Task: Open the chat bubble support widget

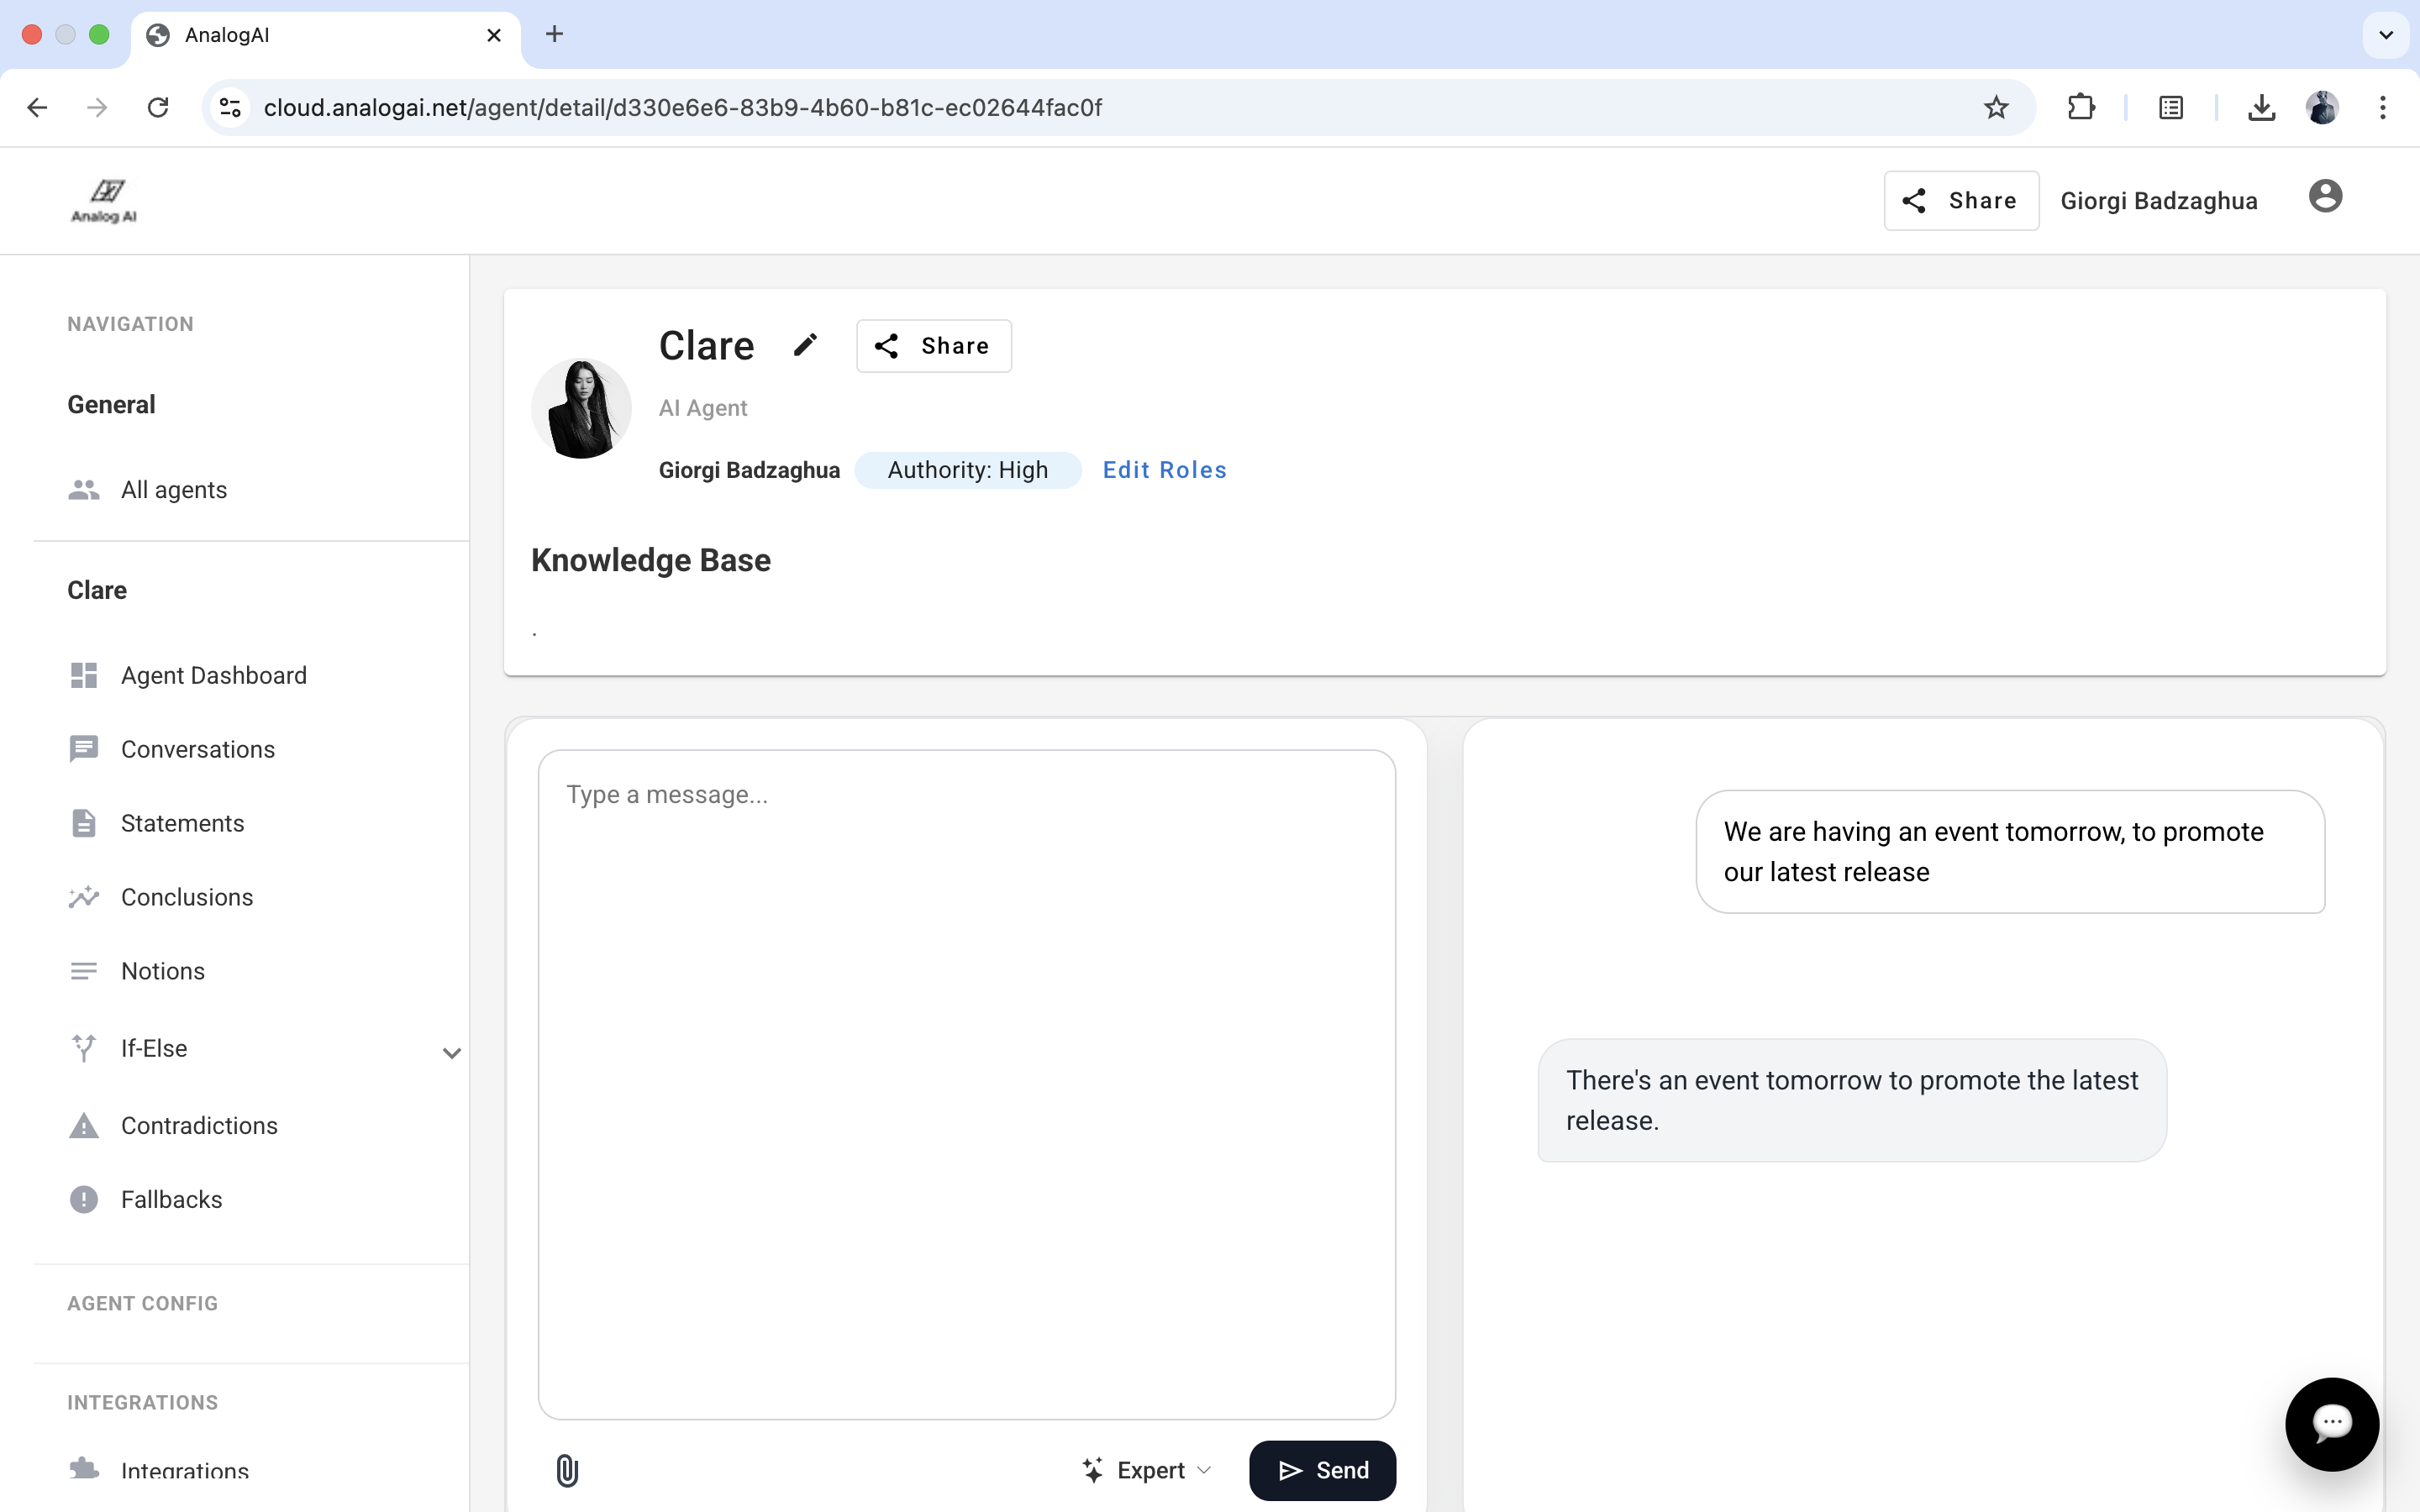Action: coord(2331,1423)
